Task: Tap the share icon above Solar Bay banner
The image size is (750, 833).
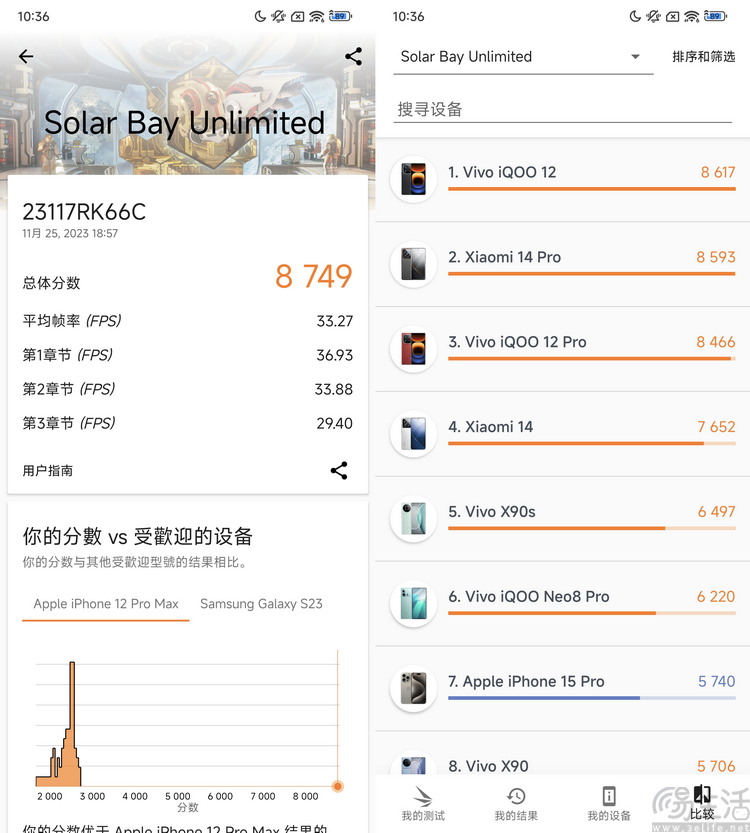Action: [353, 56]
